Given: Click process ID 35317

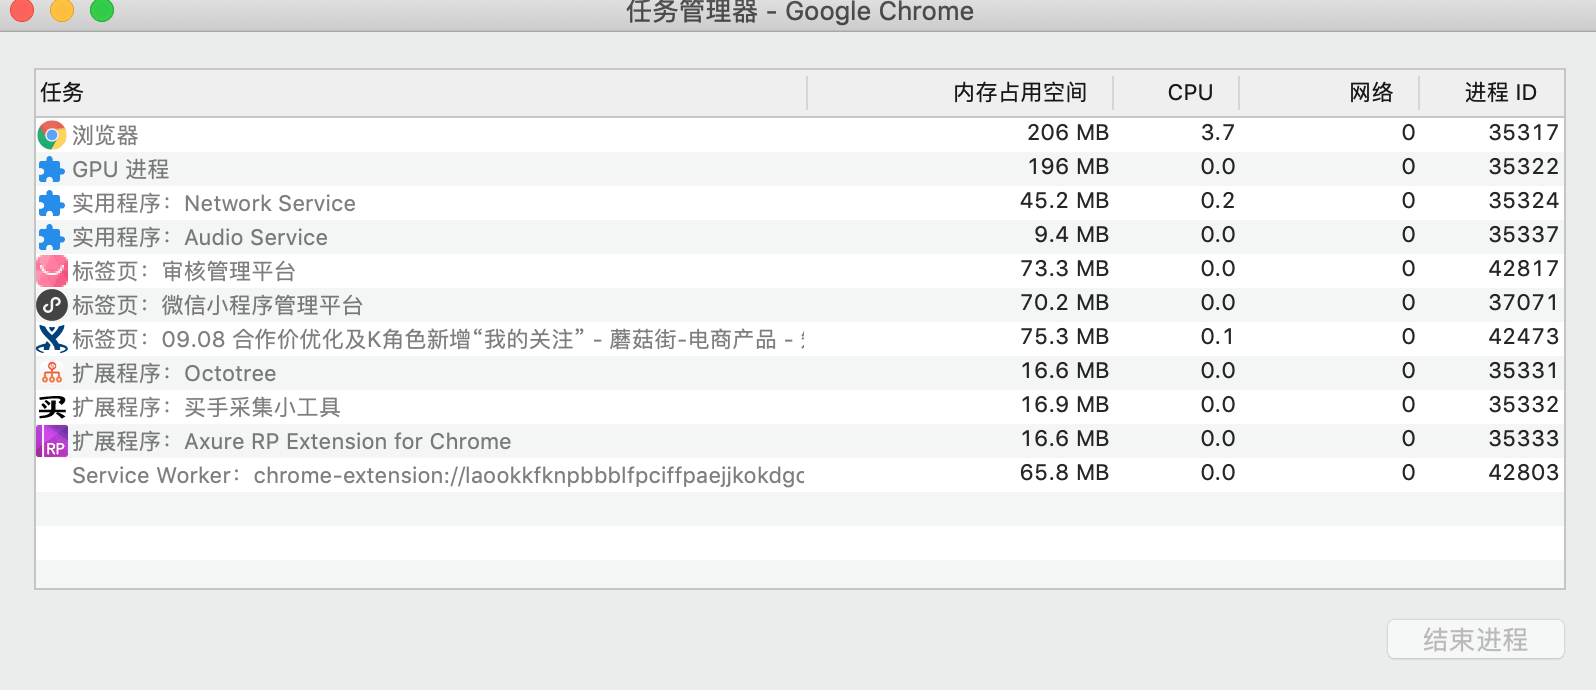Looking at the screenshot, I should tap(1523, 133).
